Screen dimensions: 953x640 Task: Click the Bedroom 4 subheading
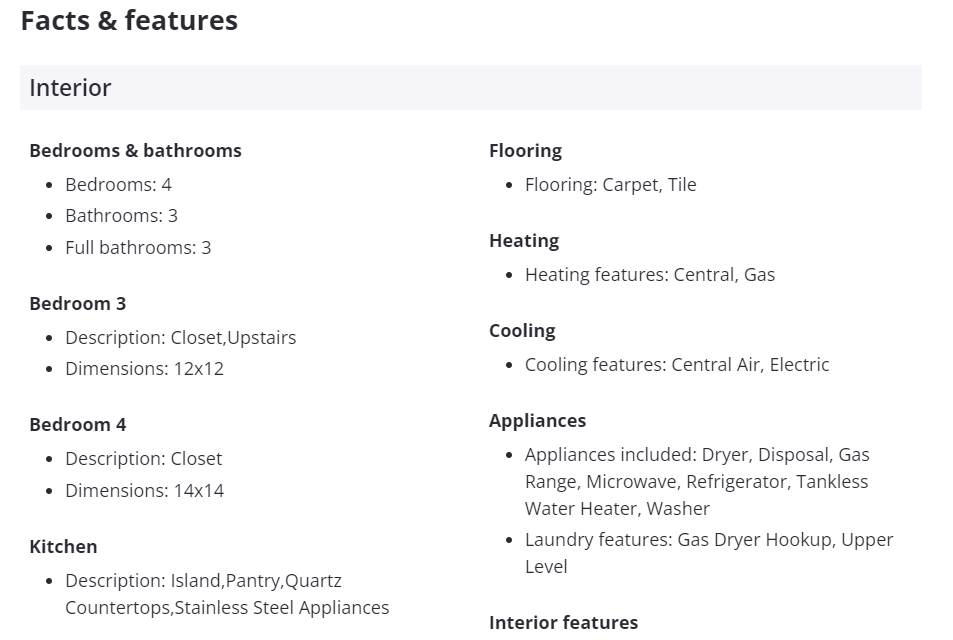pos(78,425)
